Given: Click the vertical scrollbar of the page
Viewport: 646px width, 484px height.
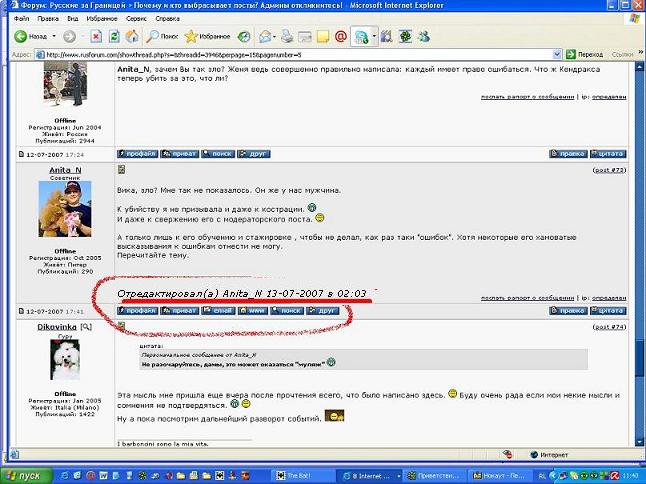Looking at the screenshot, I should coord(639,250).
